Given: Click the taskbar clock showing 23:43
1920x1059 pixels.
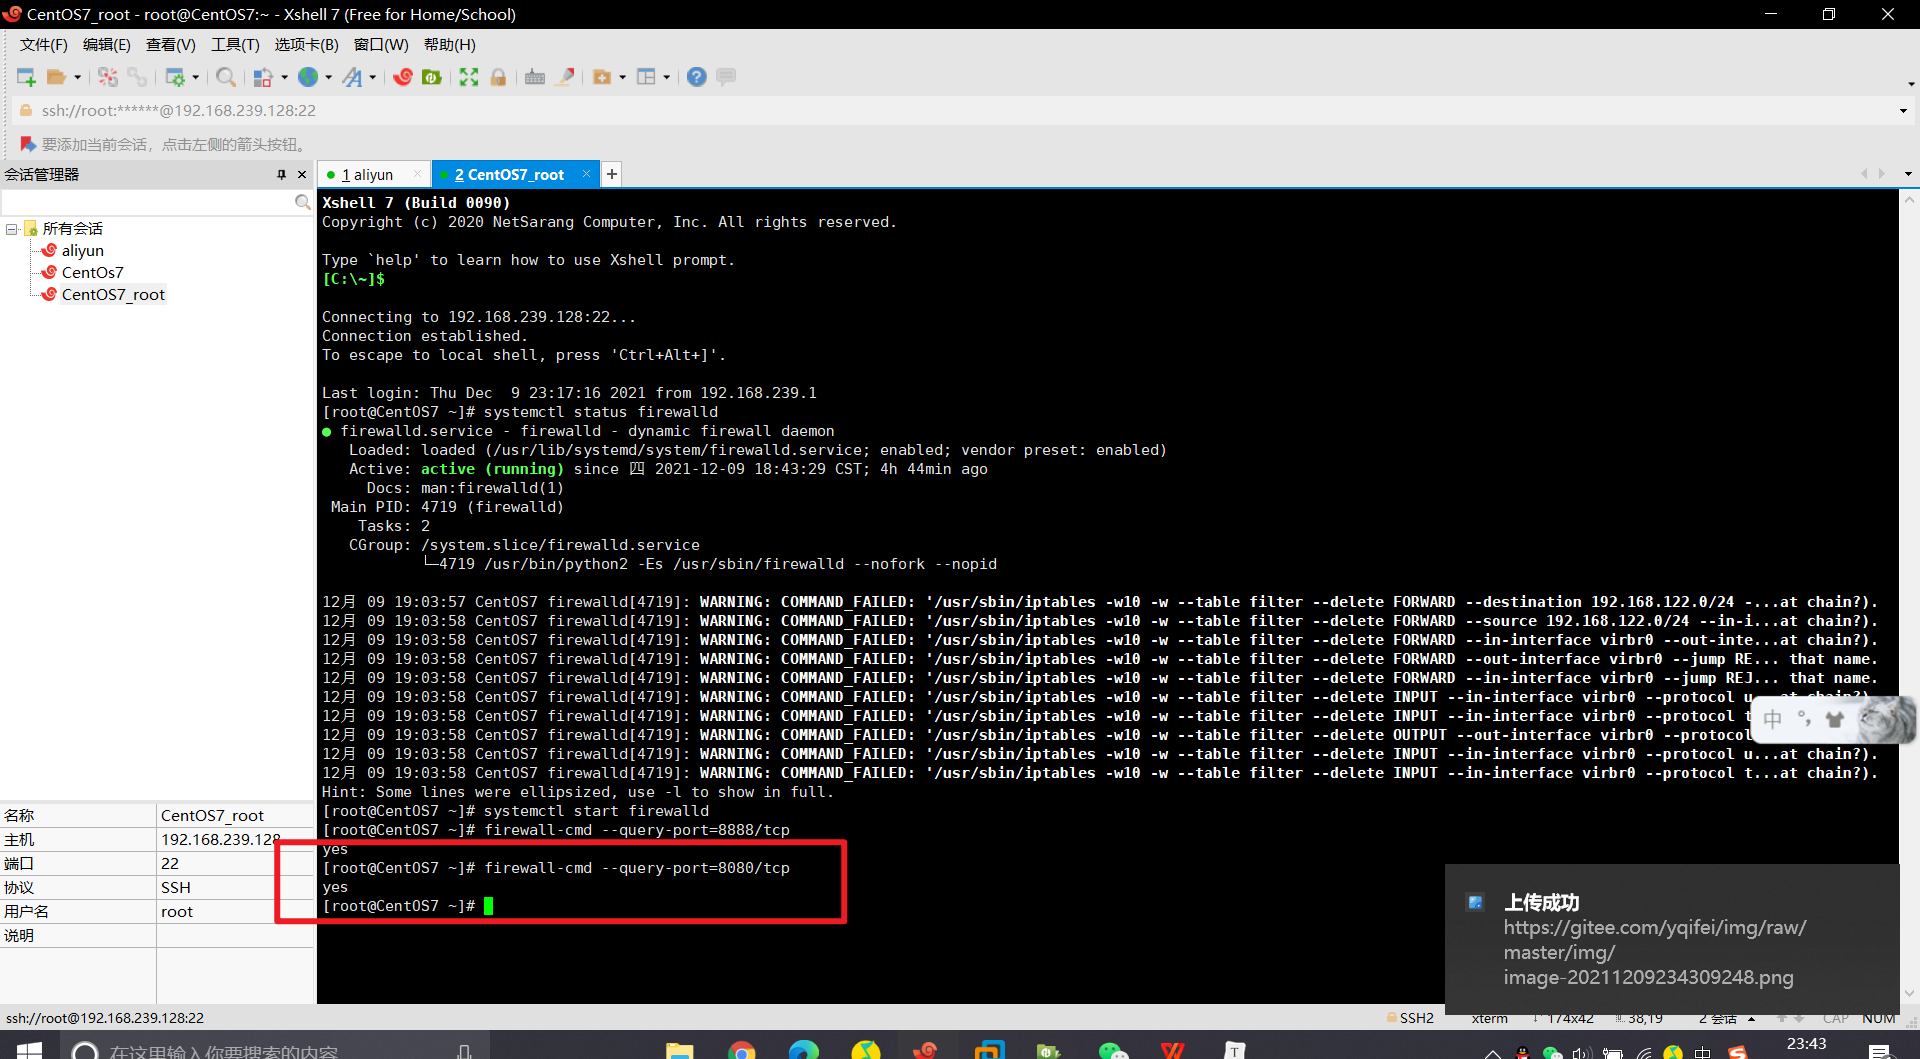Looking at the screenshot, I should click(1806, 1044).
